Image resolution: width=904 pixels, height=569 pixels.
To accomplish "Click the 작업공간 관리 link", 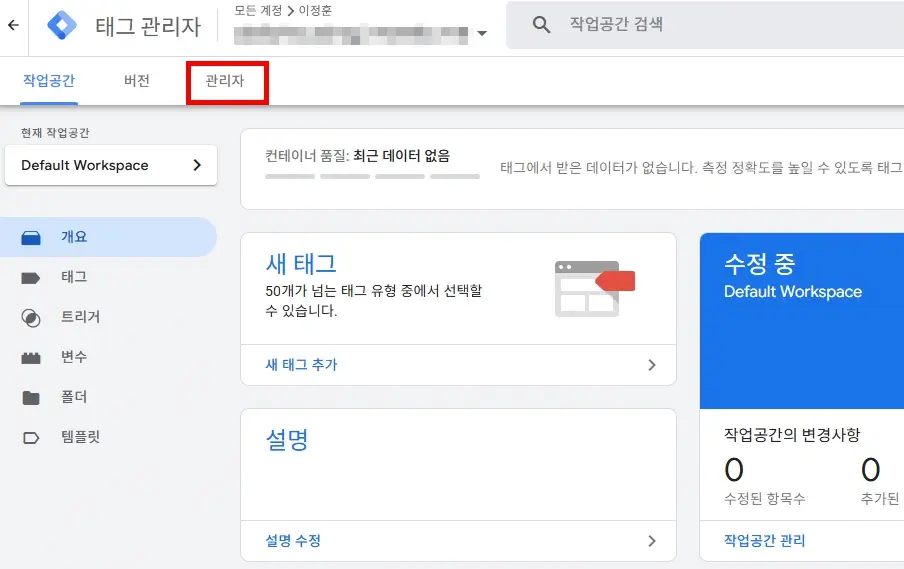I will tap(764, 541).
